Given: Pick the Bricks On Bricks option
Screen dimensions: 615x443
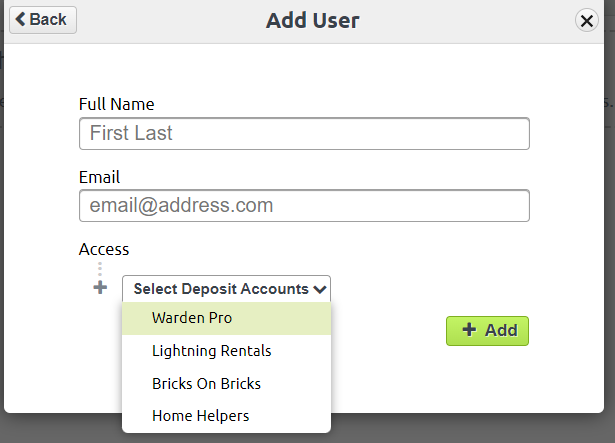Looking at the screenshot, I should (x=226, y=384).
